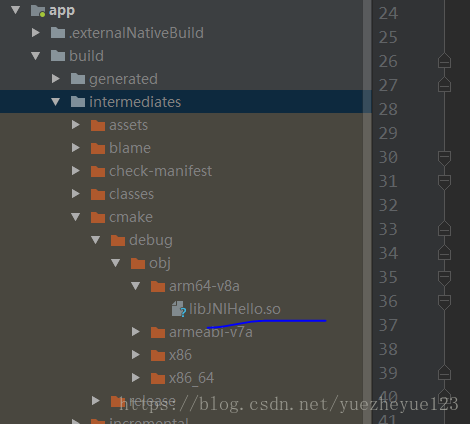Toggle code fold marker at line 30
The width and height of the screenshot is (470, 424).
pos(444,157)
